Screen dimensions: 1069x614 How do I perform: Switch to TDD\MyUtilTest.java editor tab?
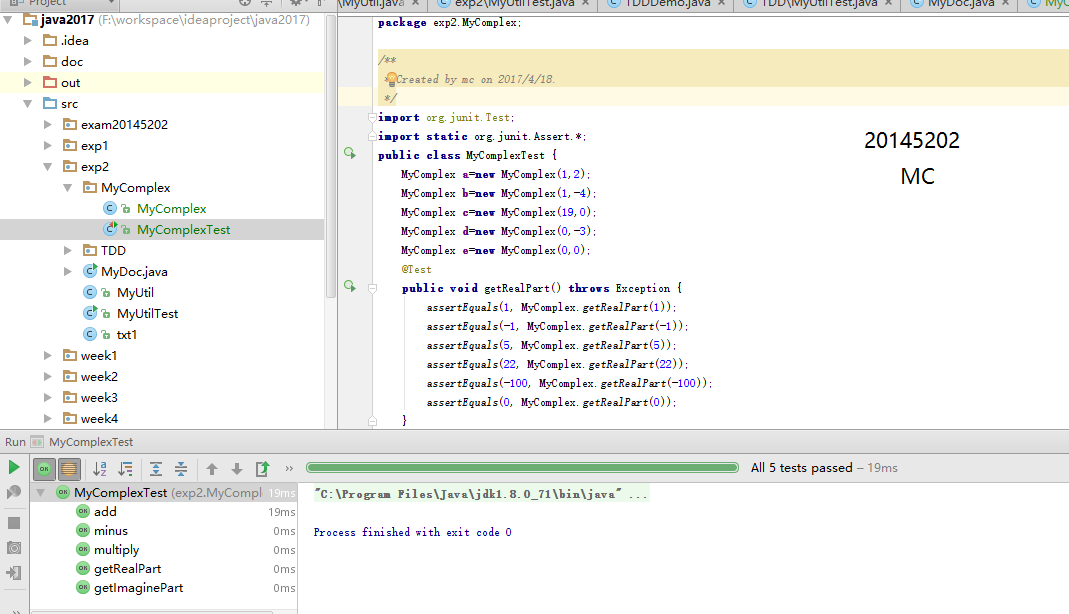(819, 3)
